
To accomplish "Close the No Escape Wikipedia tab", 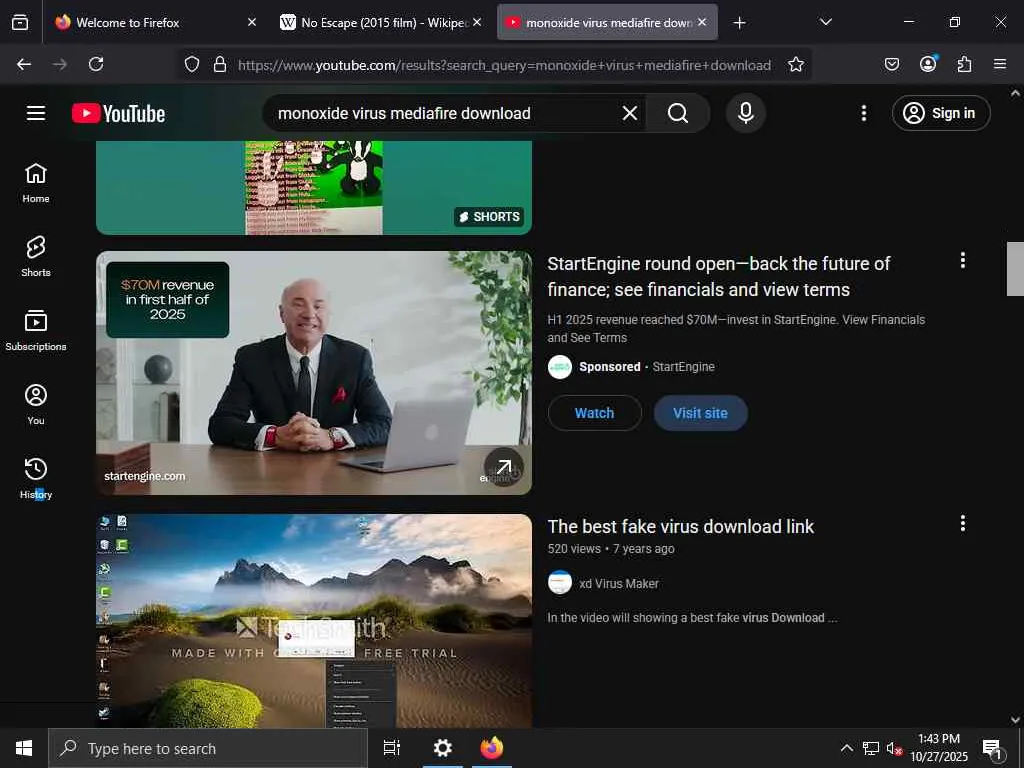I will click(x=477, y=22).
